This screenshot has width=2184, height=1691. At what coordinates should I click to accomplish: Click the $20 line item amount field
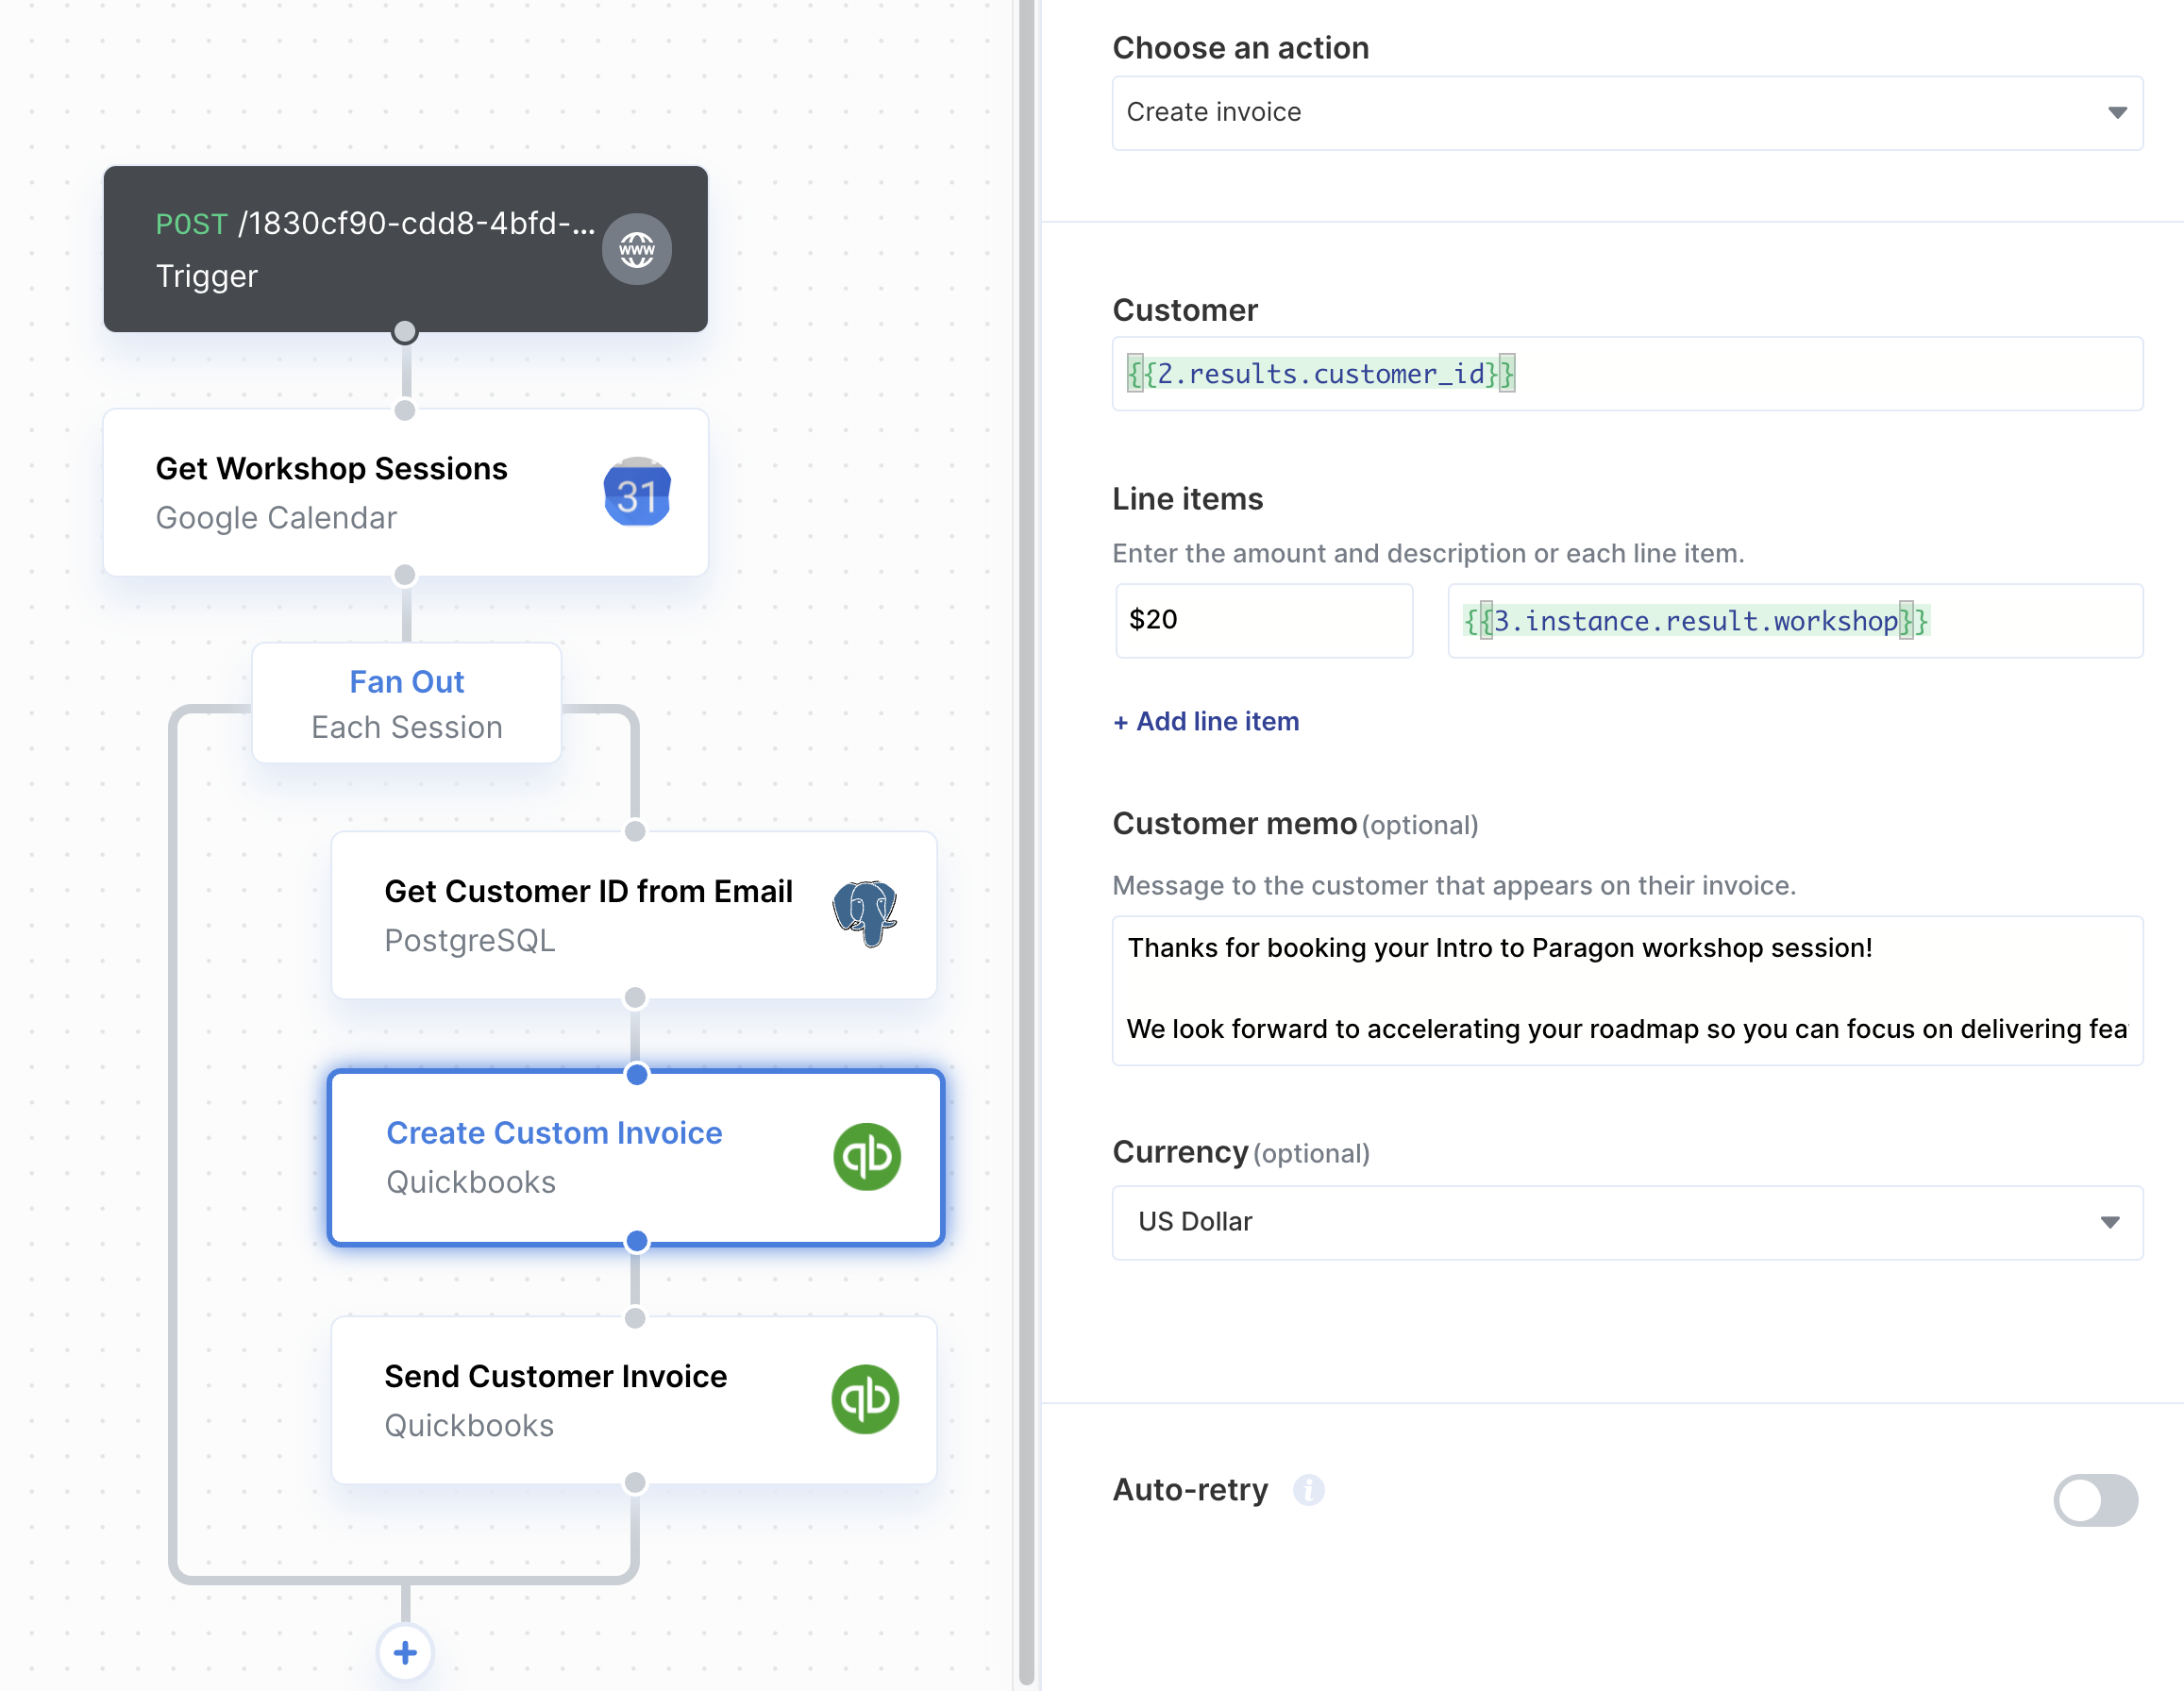tap(1264, 620)
